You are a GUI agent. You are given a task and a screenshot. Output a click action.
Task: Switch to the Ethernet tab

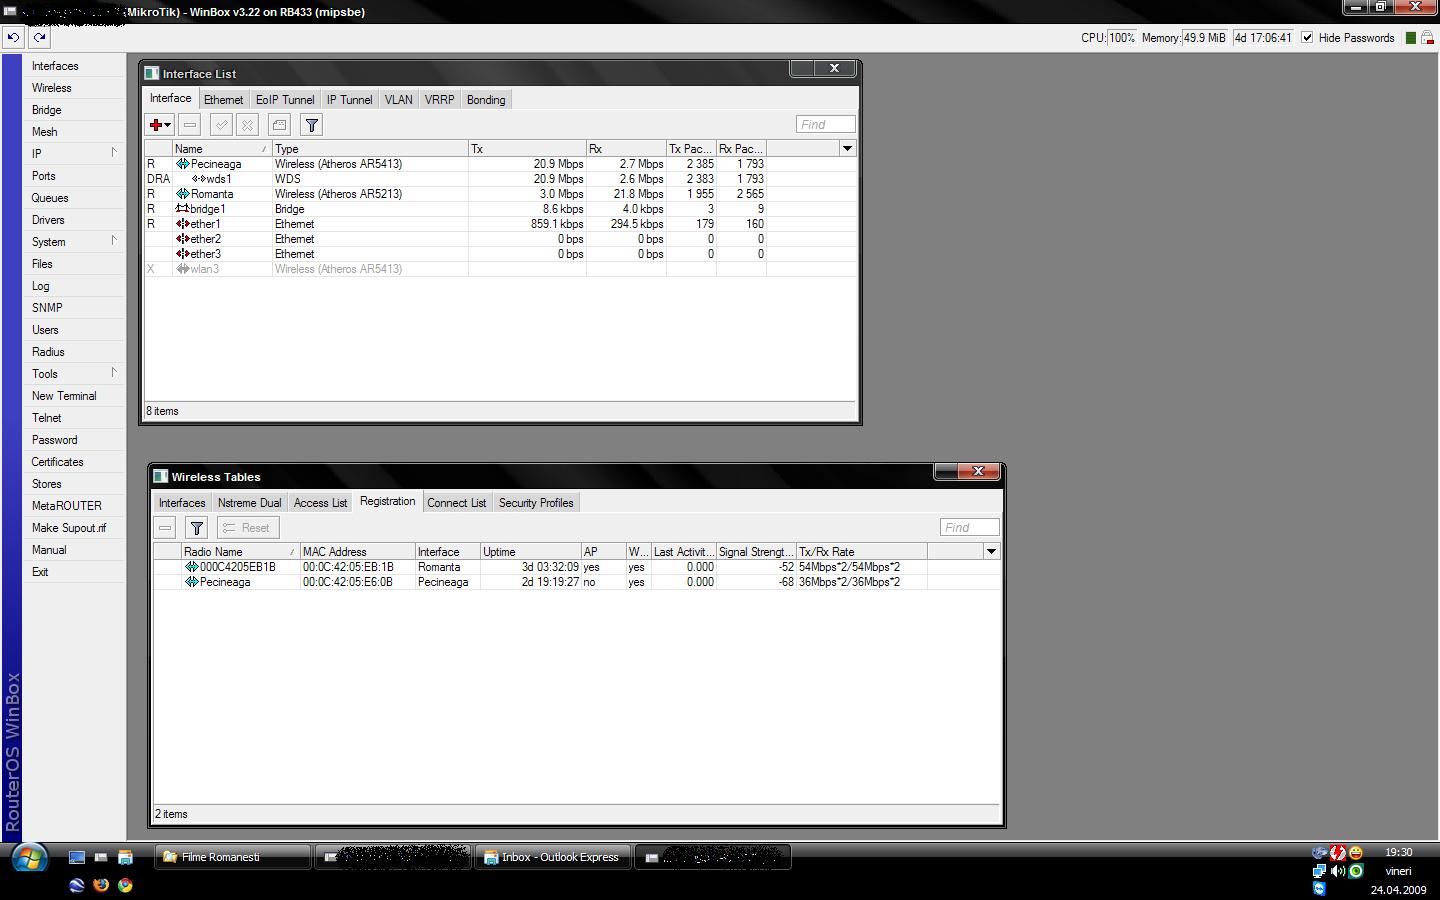click(x=223, y=100)
